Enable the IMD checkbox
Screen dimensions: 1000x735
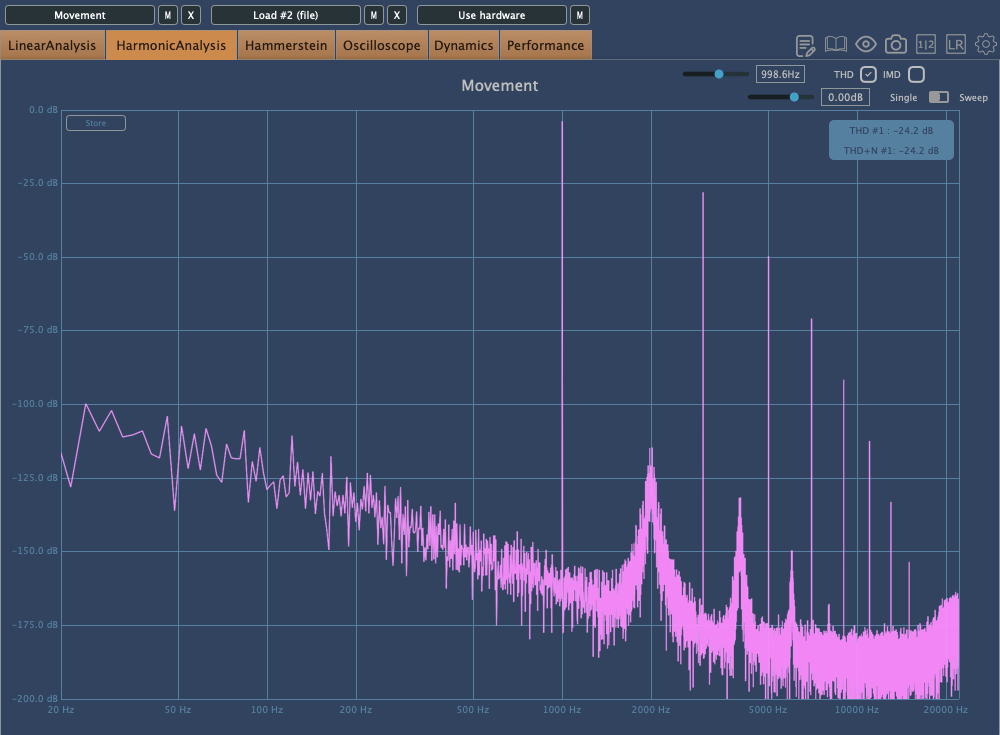pyautogui.click(x=916, y=74)
